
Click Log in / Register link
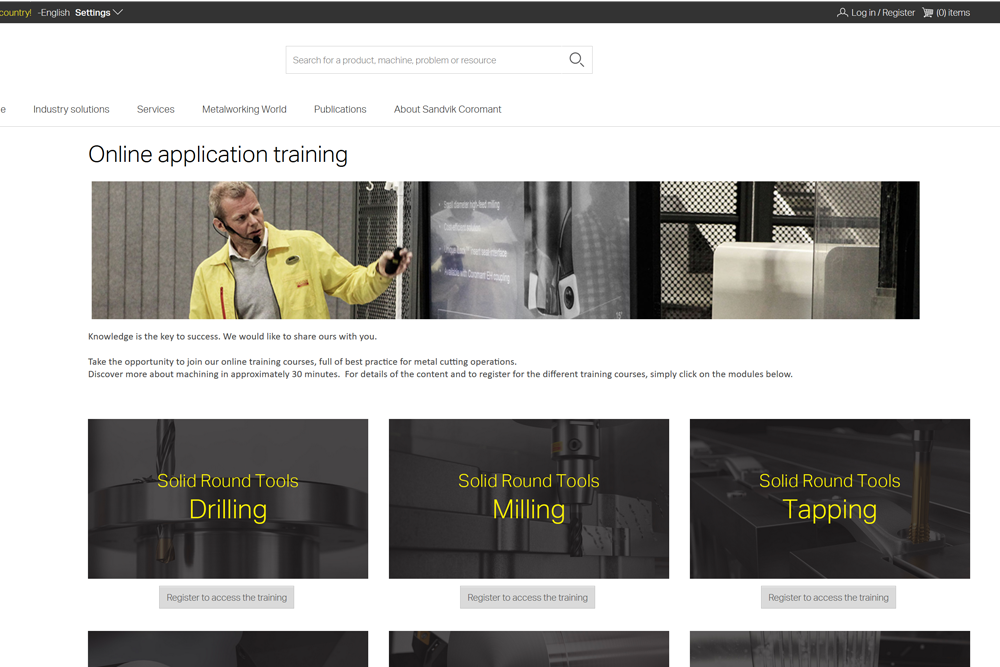883,13
